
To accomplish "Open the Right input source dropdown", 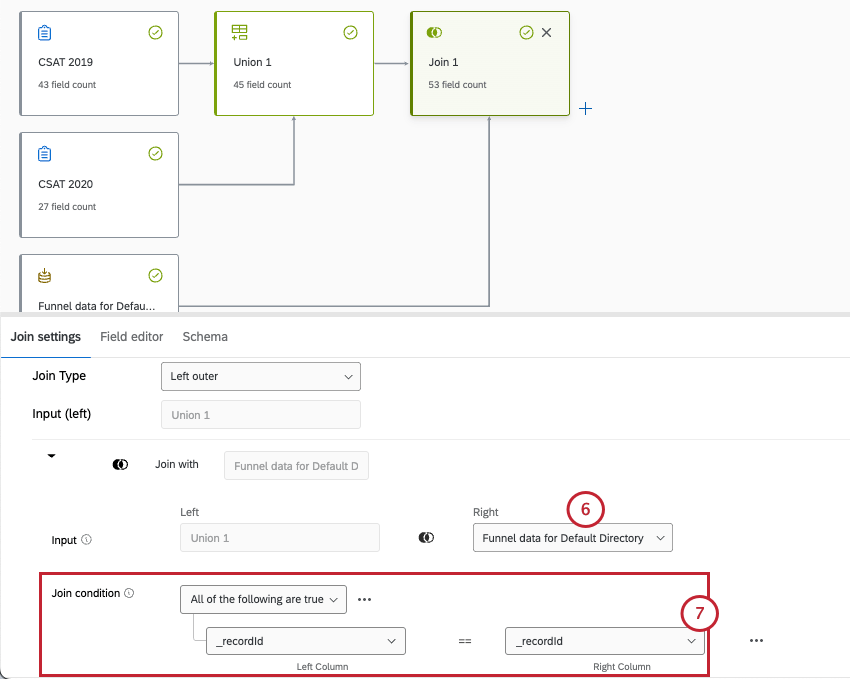I will coord(572,538).
